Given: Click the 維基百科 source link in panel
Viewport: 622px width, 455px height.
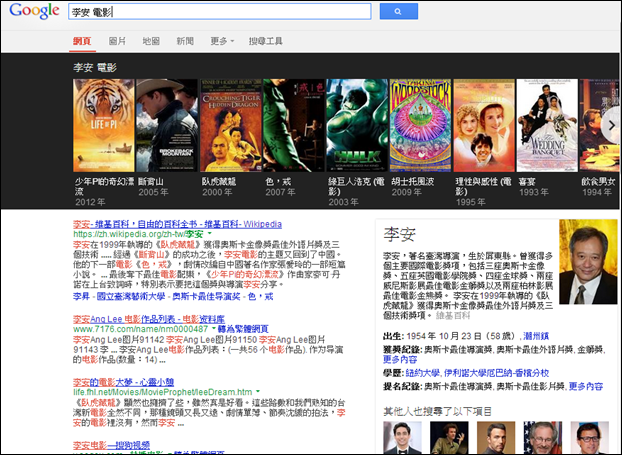Looking at the screenshot, I should (453, 315).
